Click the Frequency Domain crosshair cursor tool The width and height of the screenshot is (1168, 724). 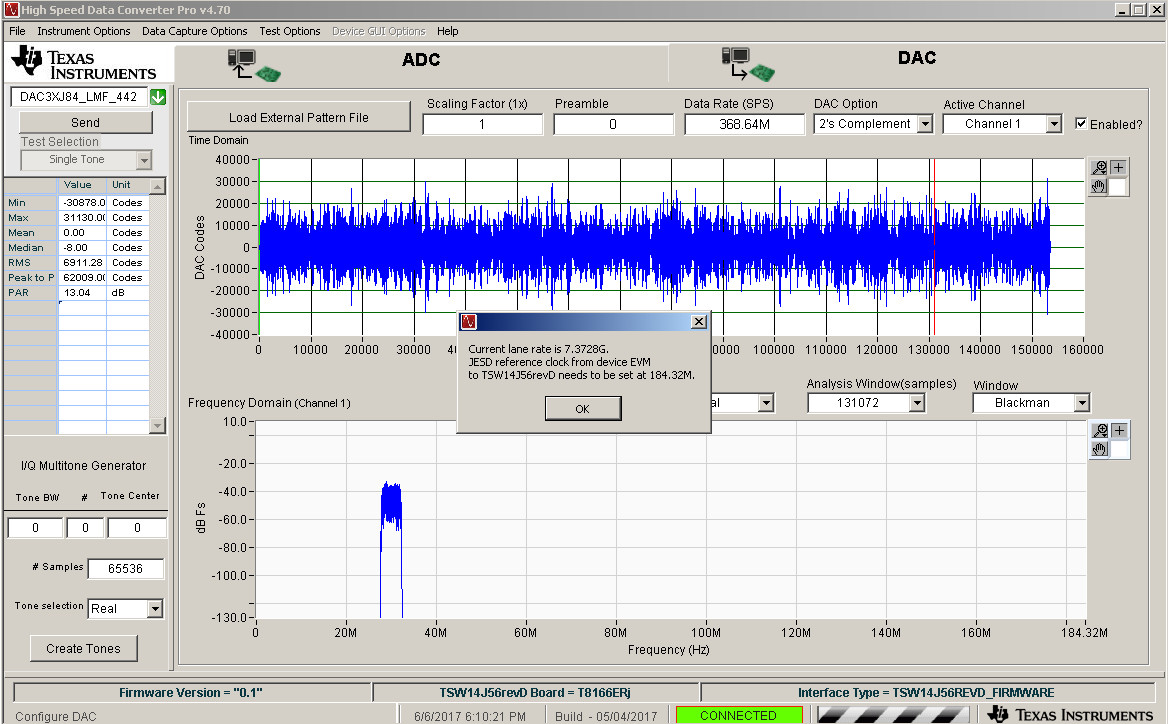tap(1119, 431)
